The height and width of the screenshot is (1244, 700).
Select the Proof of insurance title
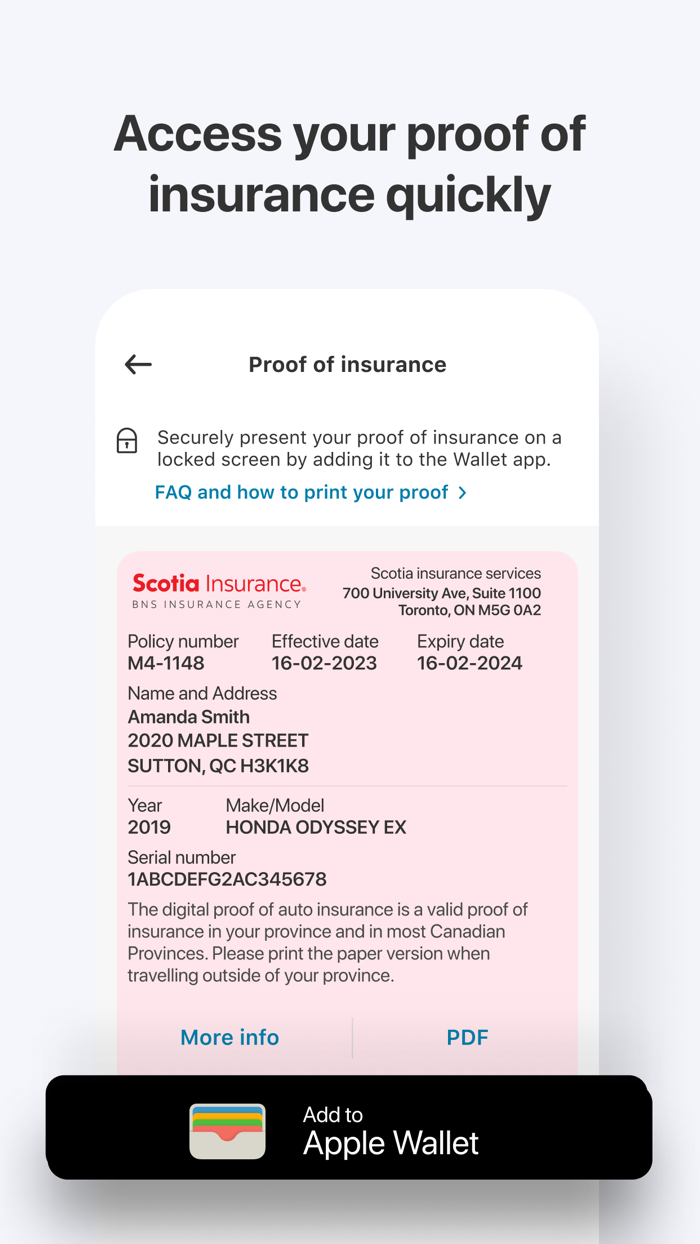(347, 364)
